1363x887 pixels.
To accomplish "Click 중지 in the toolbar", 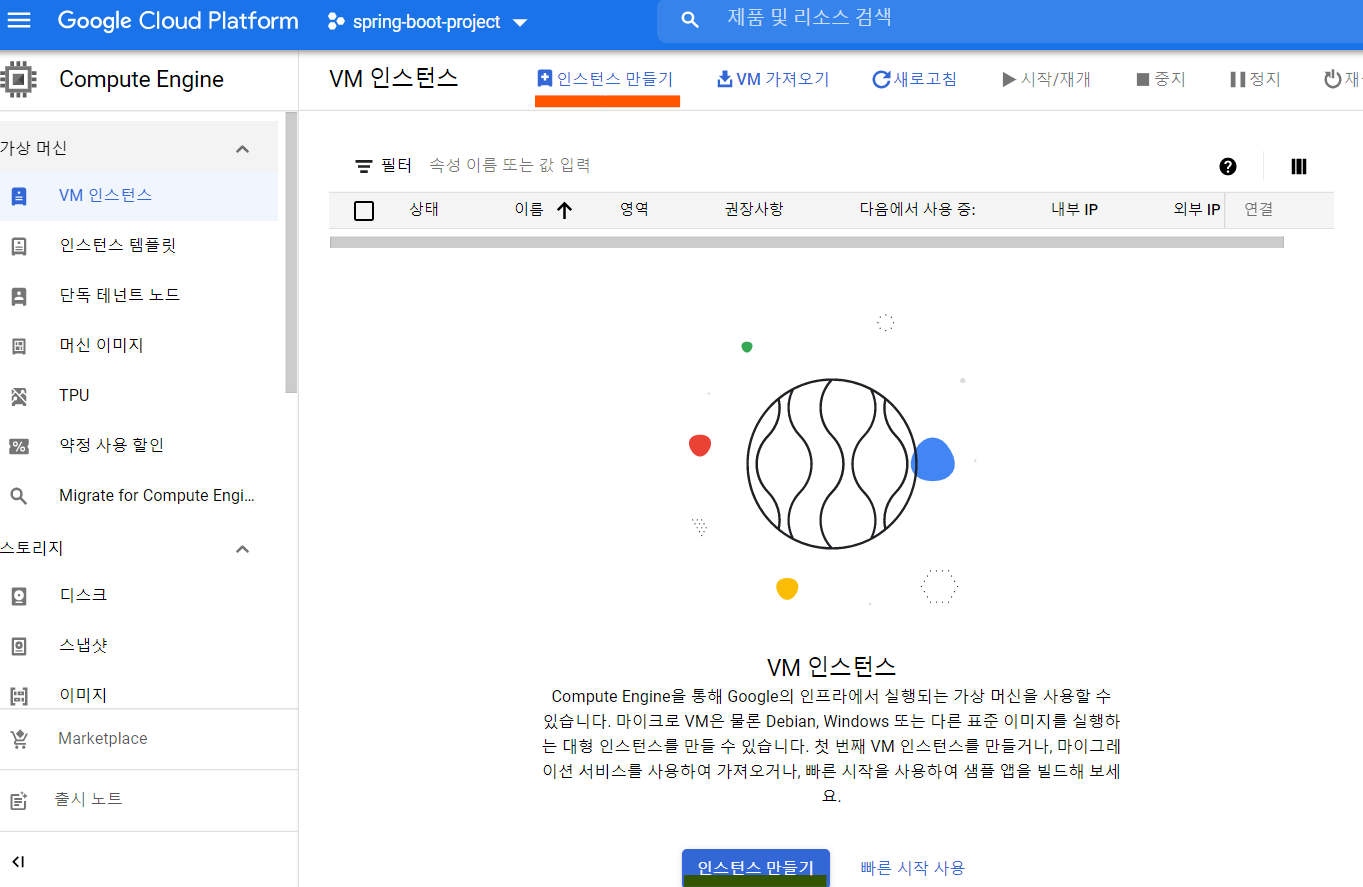I will (1160, 79).
